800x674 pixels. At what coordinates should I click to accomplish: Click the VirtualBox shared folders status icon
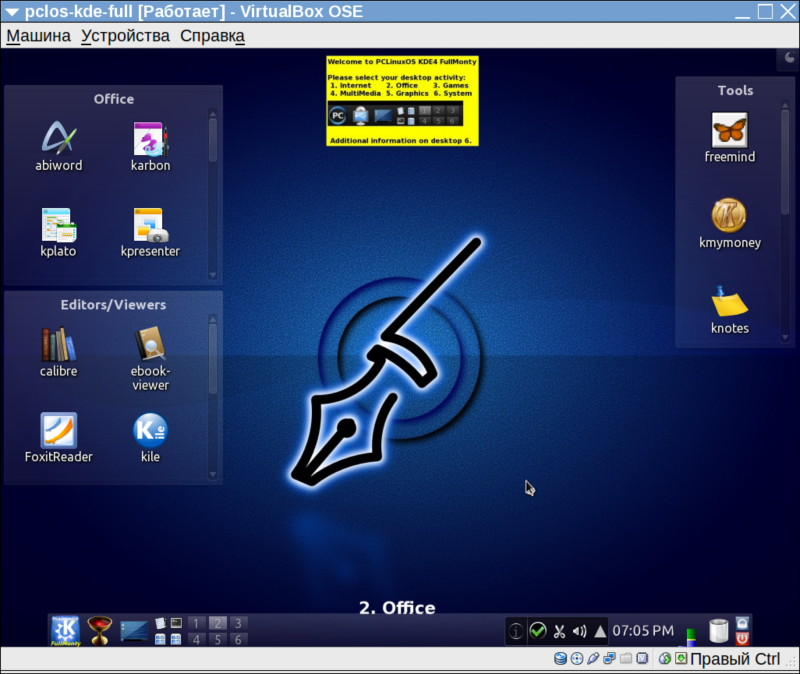[x=626, y=659]
